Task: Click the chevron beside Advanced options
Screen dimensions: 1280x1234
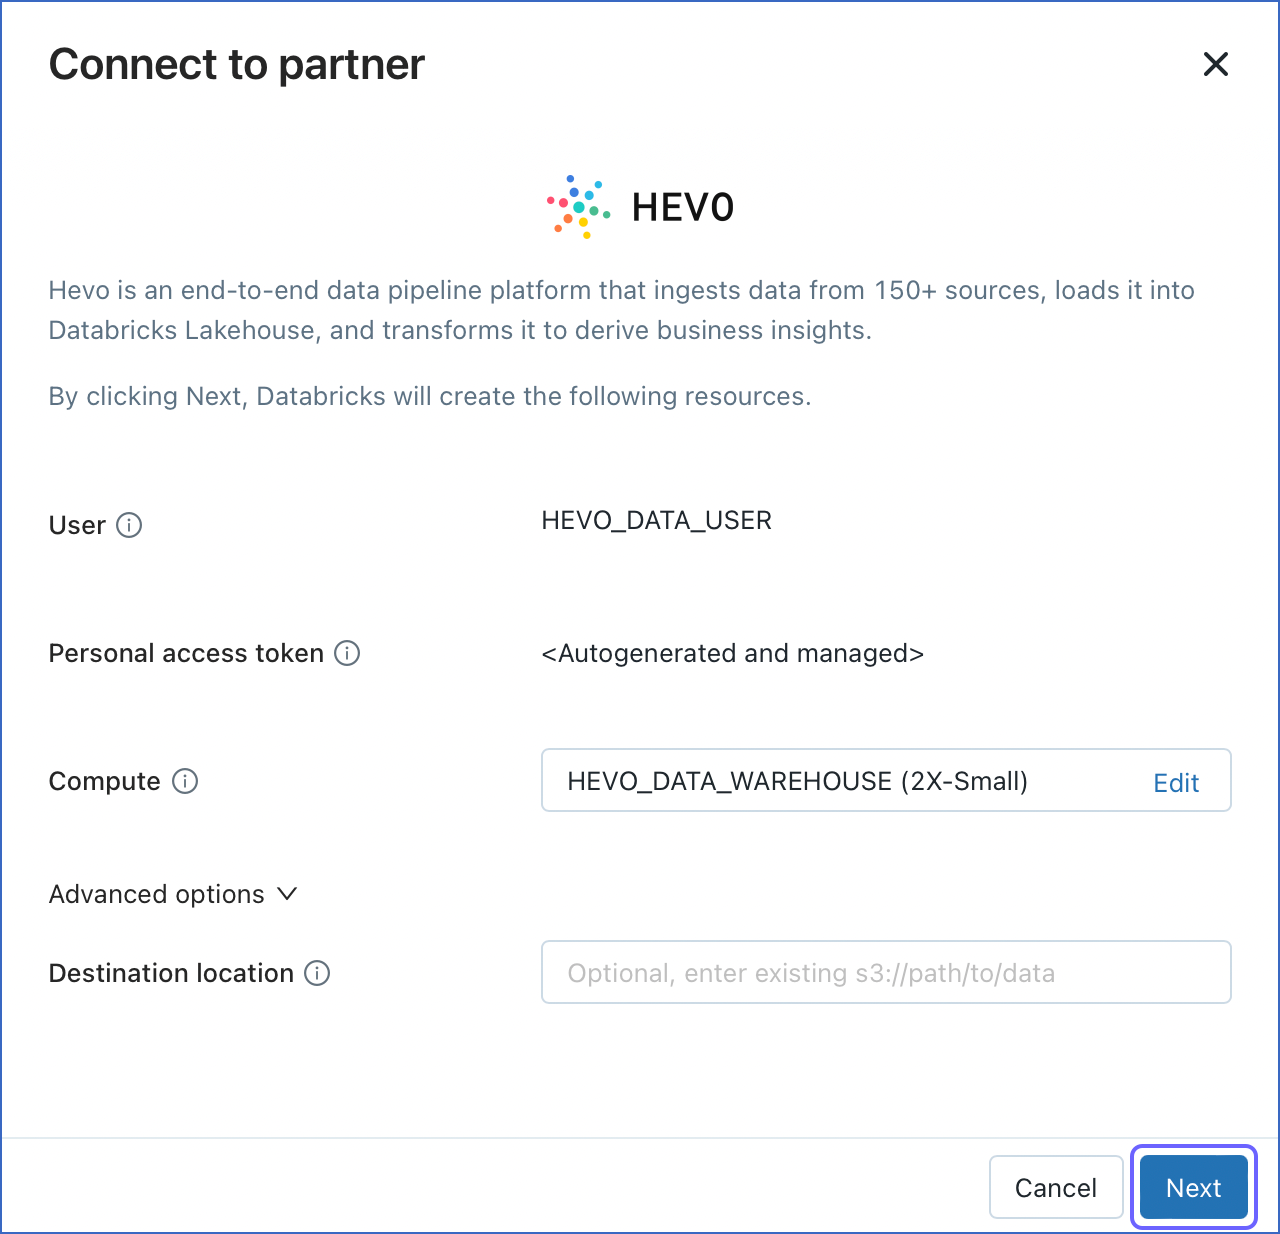Action: 288,895
